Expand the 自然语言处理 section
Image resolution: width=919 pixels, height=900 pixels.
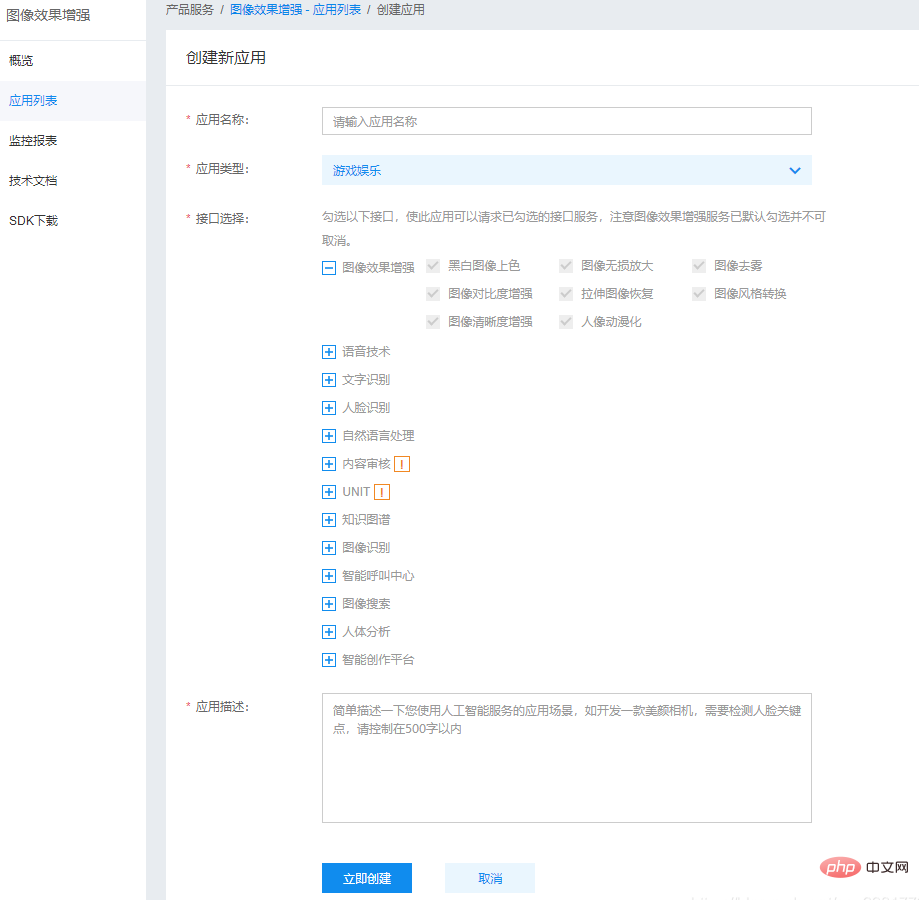point(329,435)
